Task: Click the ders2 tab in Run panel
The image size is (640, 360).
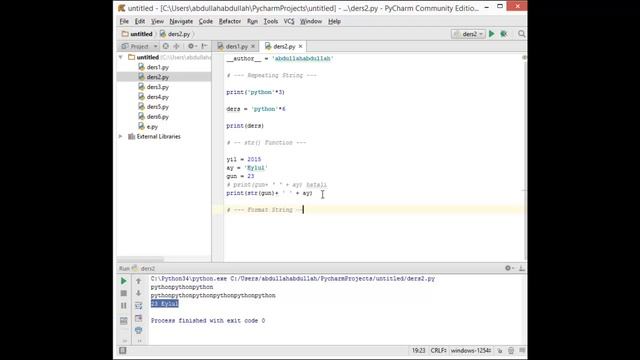Action: 144,268
